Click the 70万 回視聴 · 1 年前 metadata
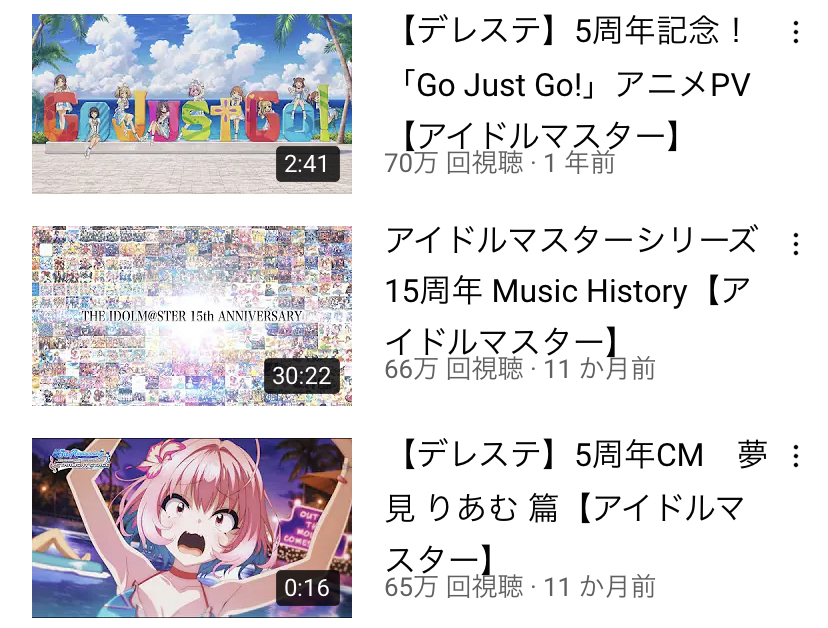The height and width of the screenshot is (628, 828). 500,163
